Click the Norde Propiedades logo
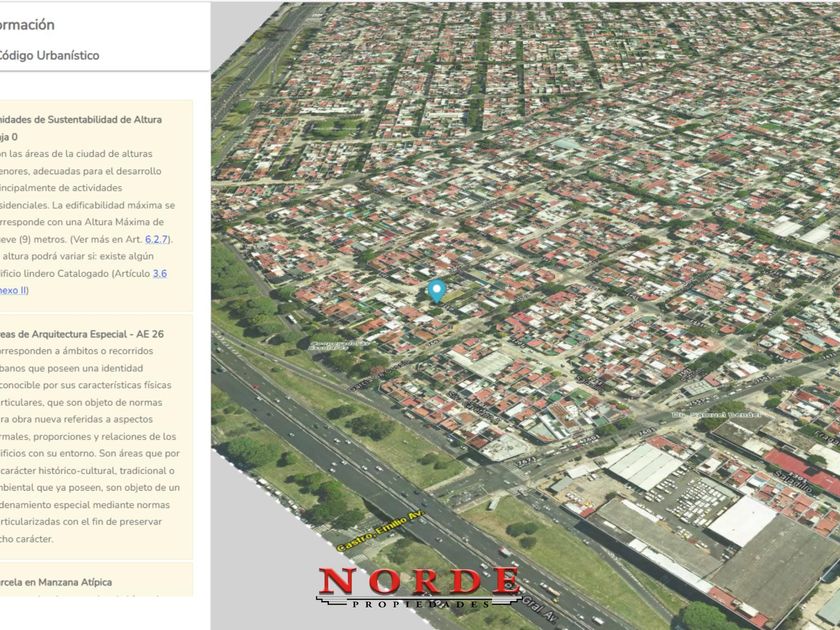 click(419, 587)
